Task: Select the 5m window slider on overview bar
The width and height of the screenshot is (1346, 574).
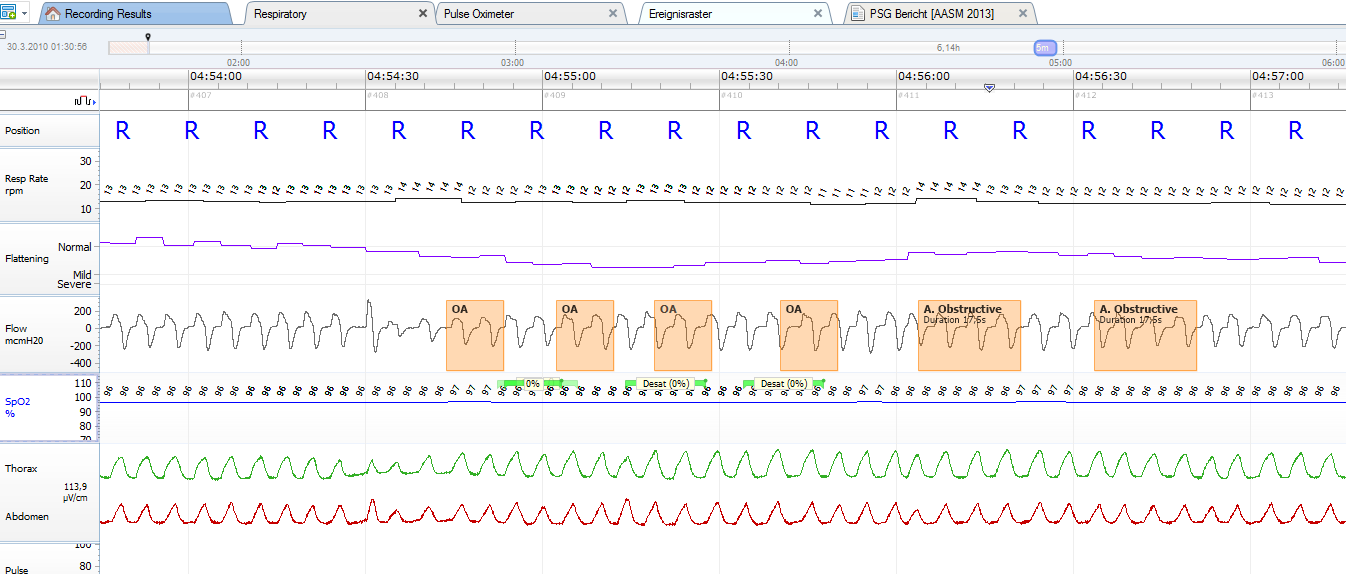Action: coord(1045,47)
